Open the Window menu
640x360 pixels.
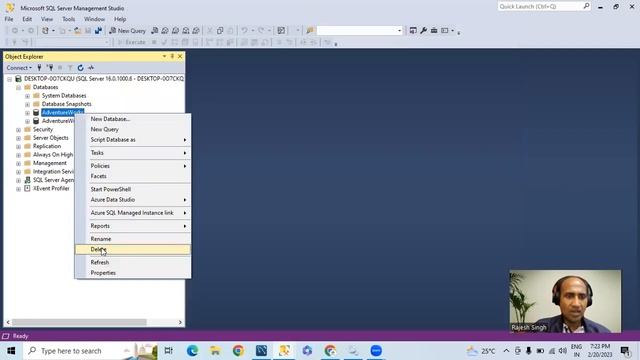click(94, 19)
